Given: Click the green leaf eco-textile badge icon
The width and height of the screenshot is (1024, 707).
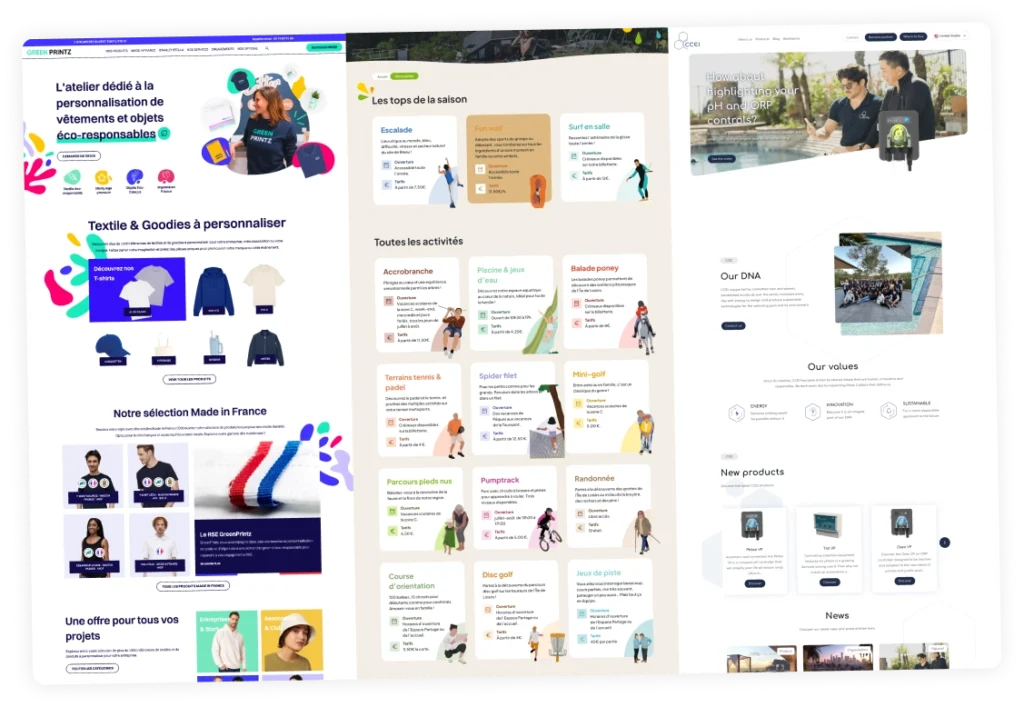Looking at the screenshot, I should 72,177.
